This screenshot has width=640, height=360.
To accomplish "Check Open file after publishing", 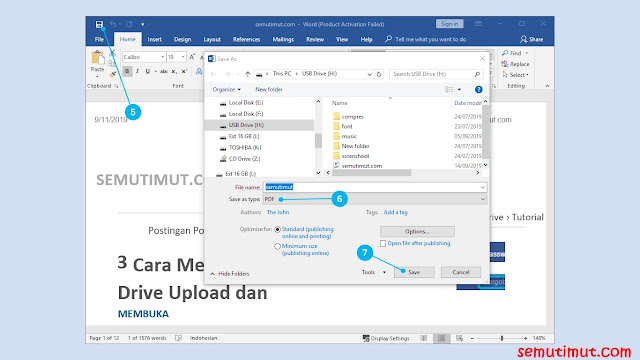I will click(x=383, y=243).
